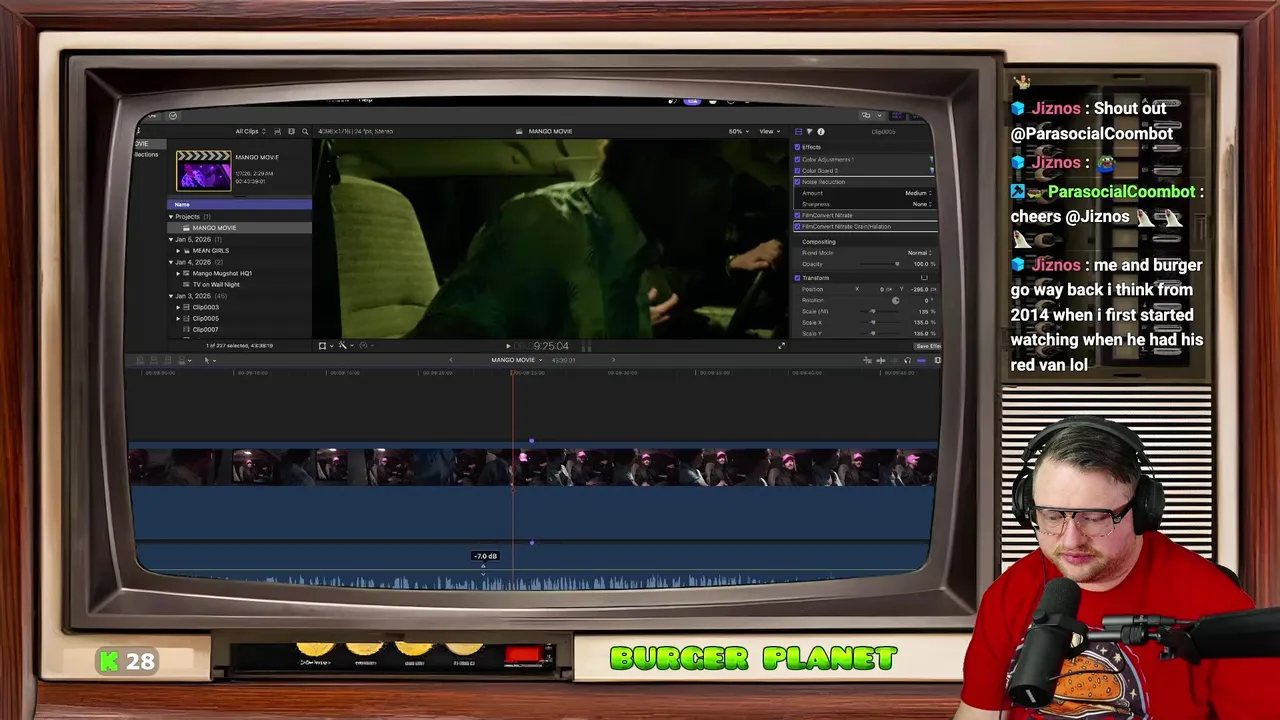Open the Sharpness None dropdown

click(922, 204)
